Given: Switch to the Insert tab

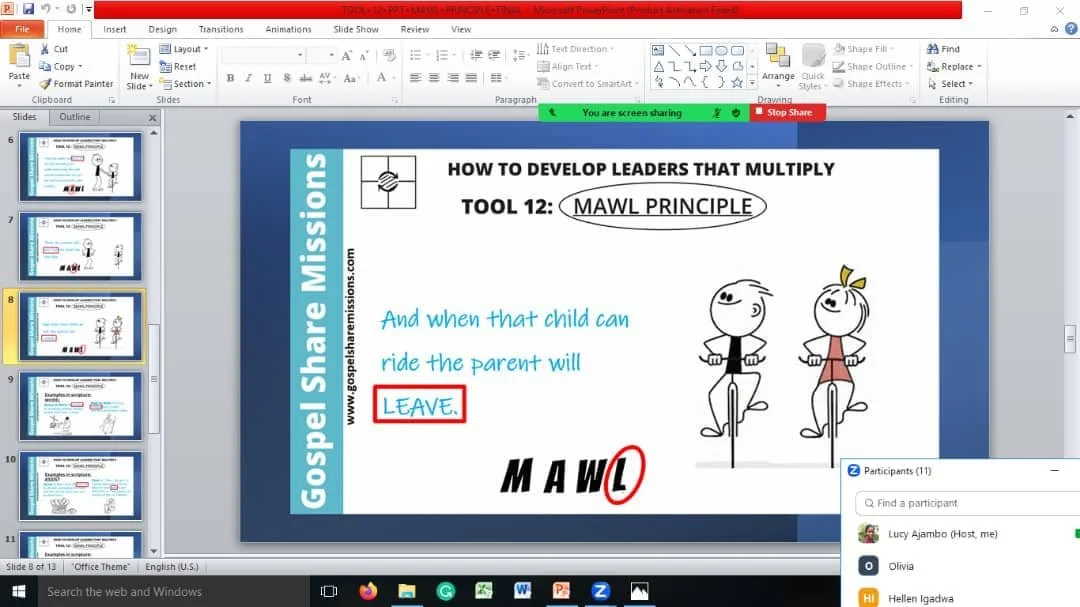Looking at the screenshot, I should (x=114, y=29).
